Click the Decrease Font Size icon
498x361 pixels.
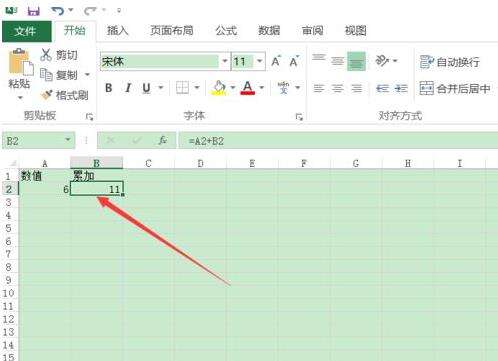point(294,61)
